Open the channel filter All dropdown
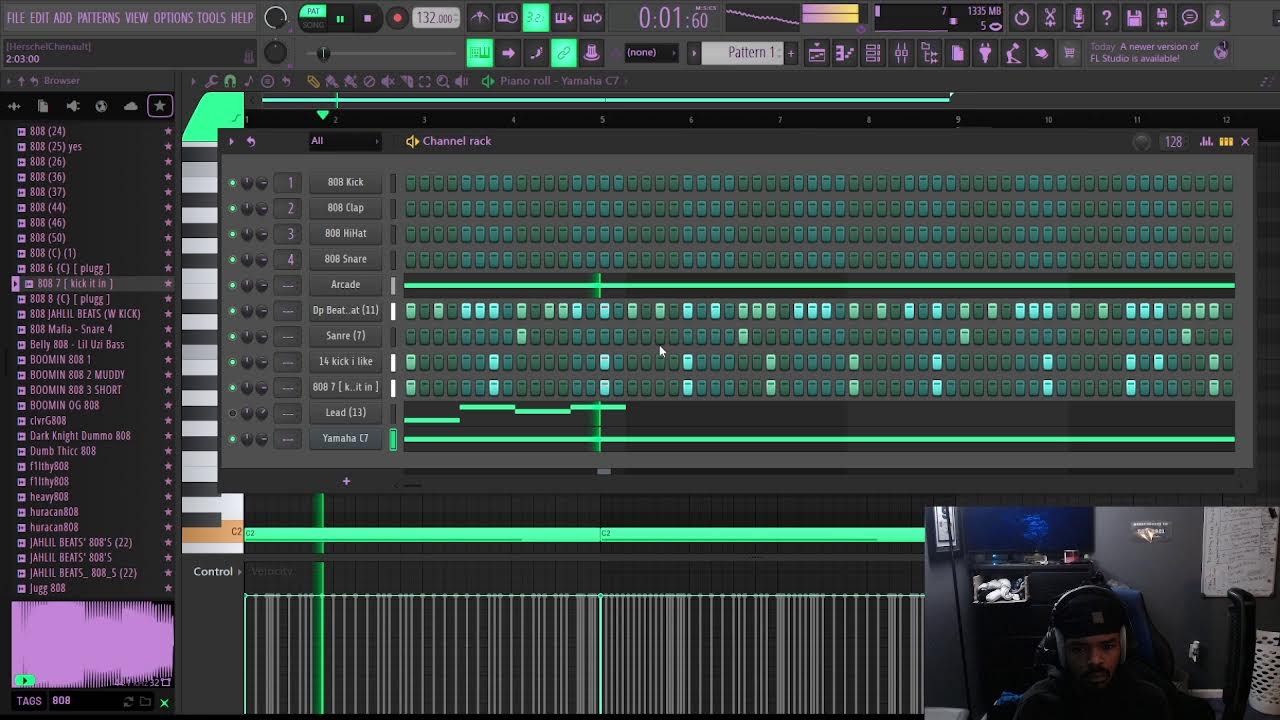This screenshot has width=1280, height=720. [343, 141]
